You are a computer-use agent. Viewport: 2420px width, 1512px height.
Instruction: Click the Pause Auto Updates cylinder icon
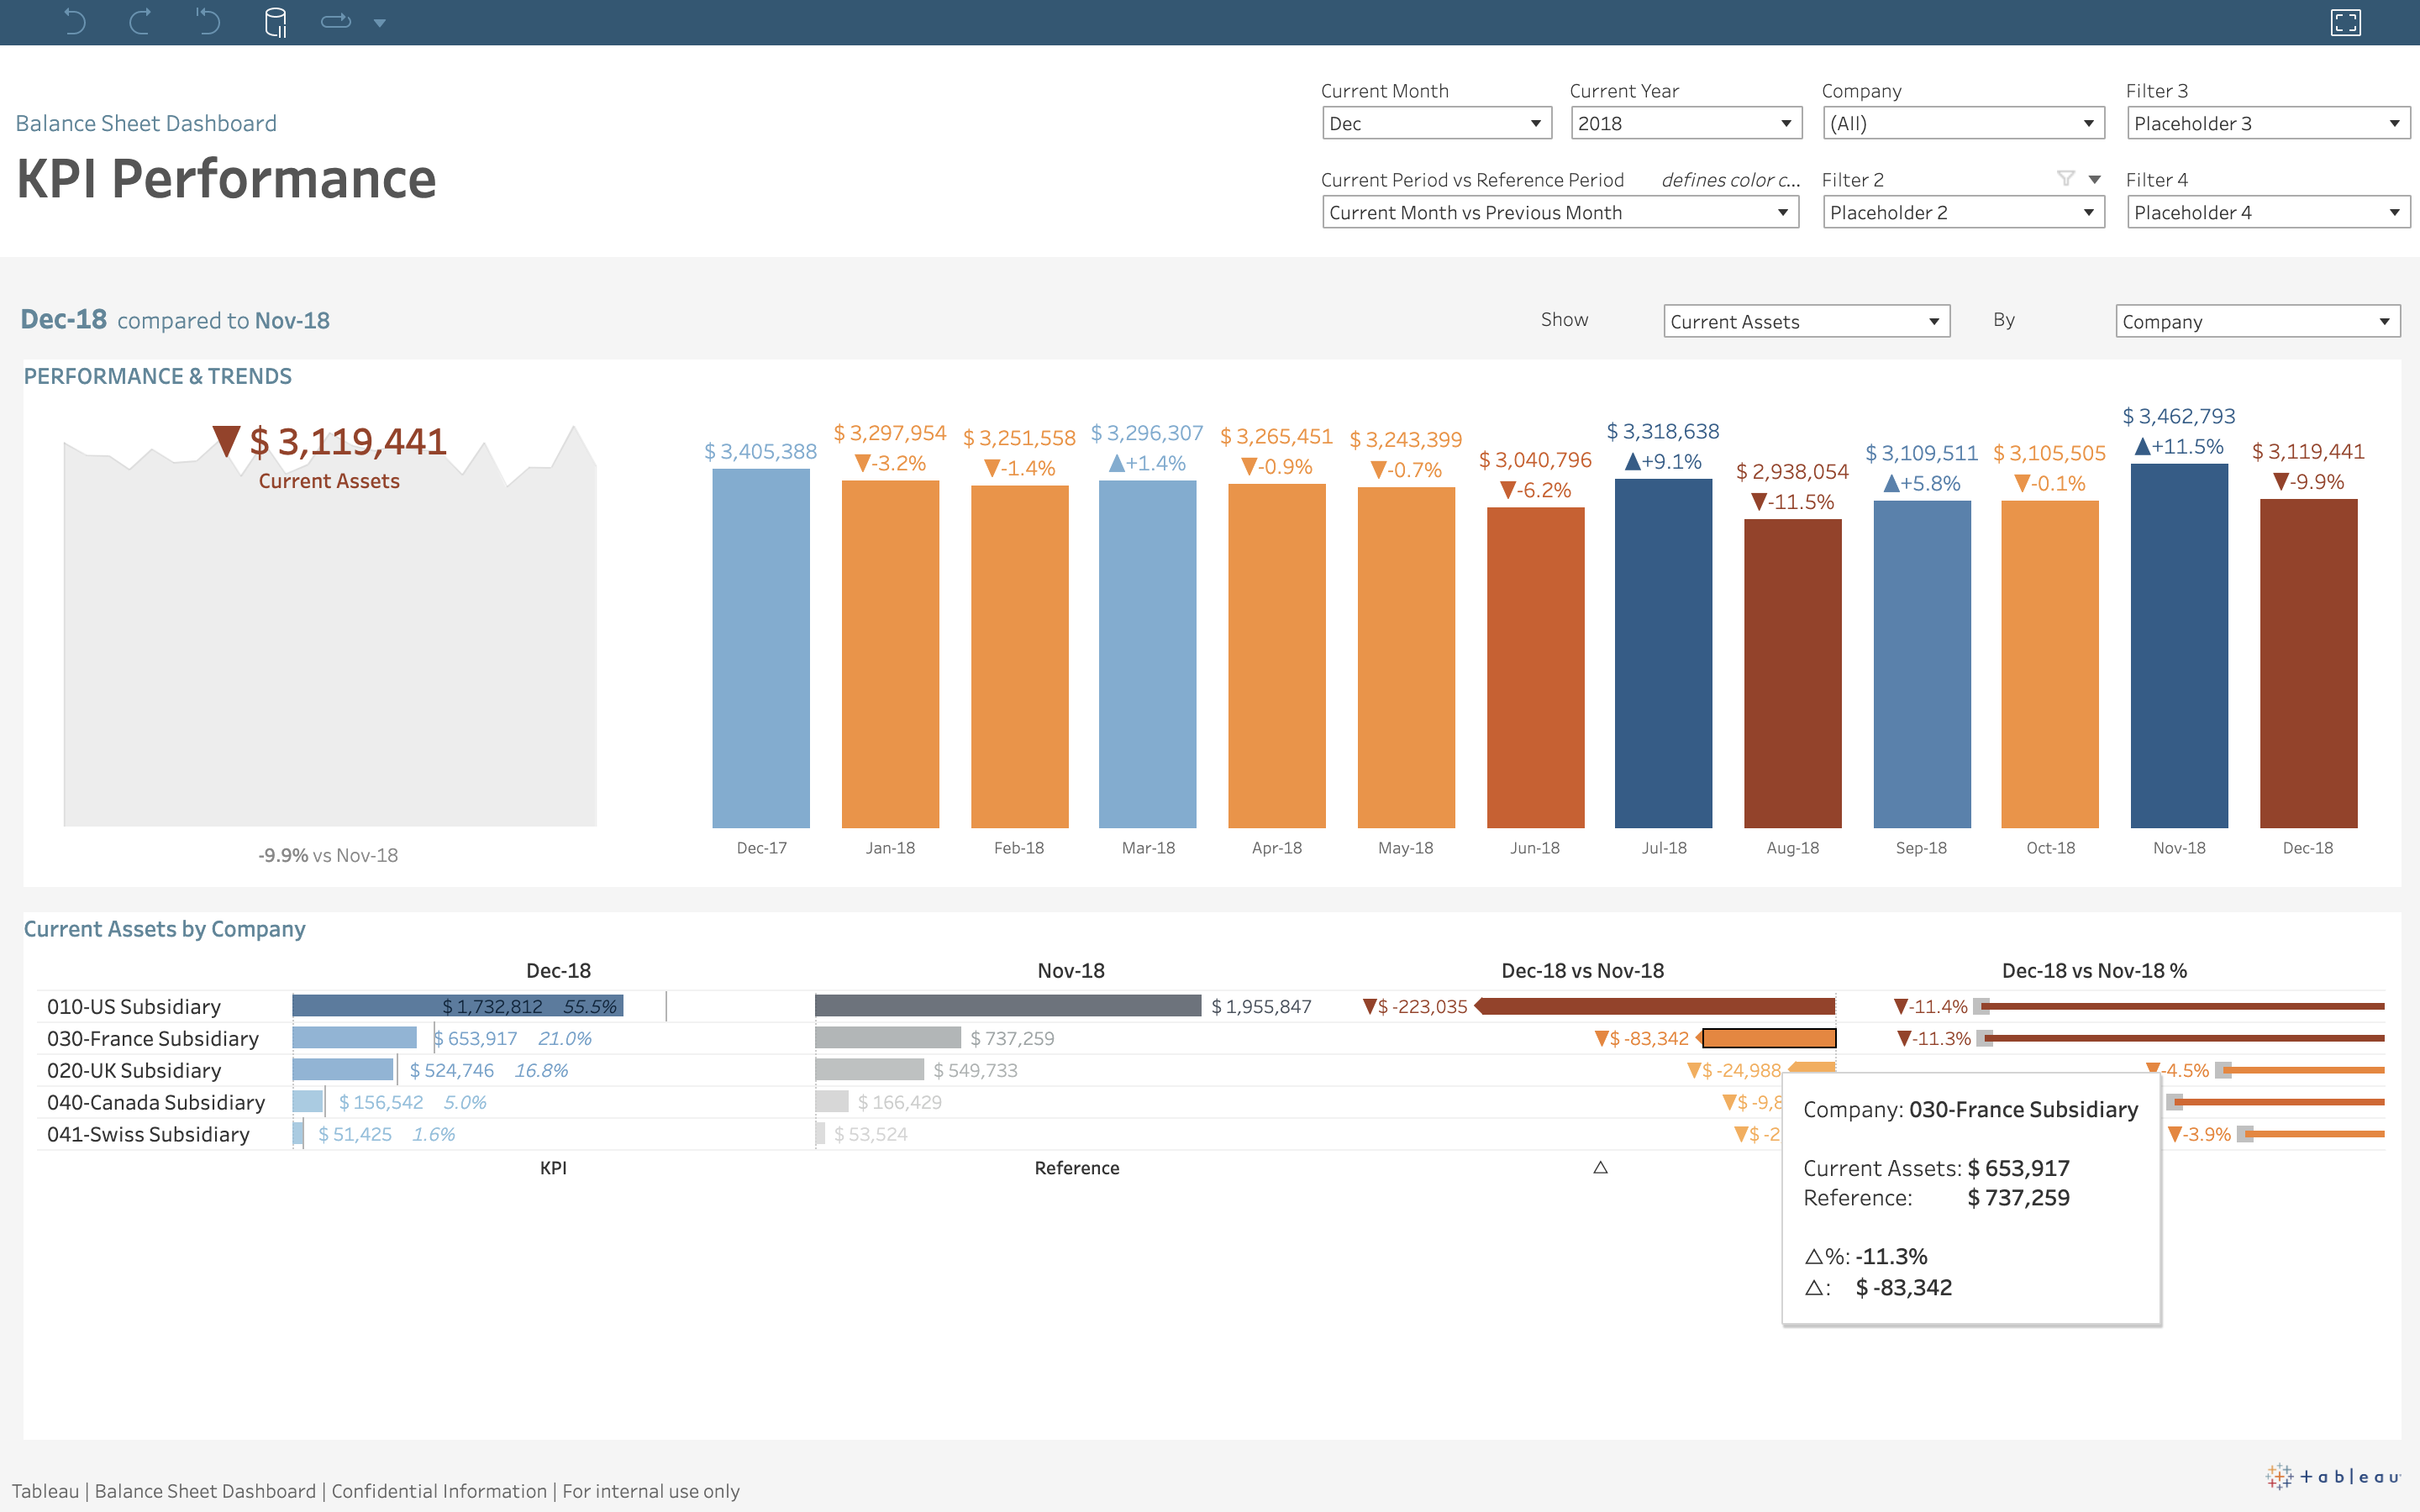(275, 22)
